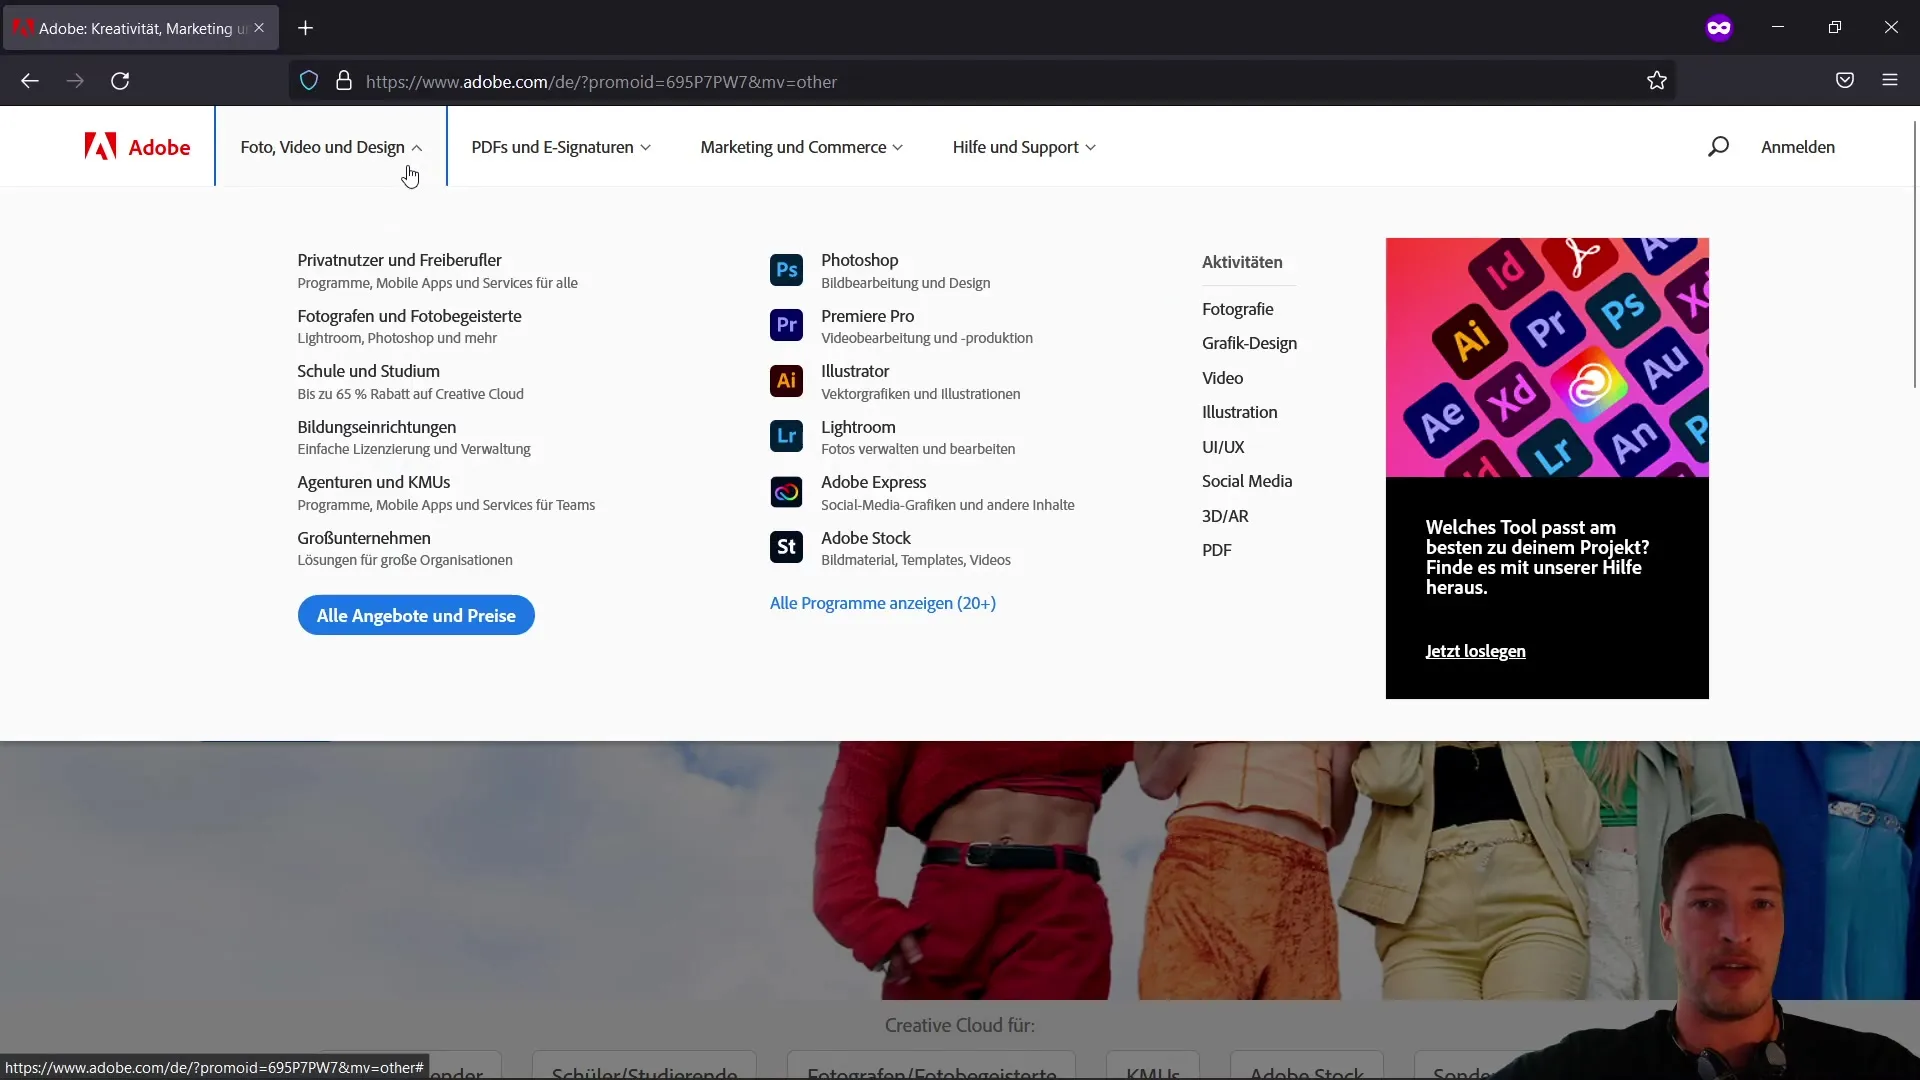Bookmark this page with the star icon
This screenshot has width=1920, height=1080.
[1657, 81]
